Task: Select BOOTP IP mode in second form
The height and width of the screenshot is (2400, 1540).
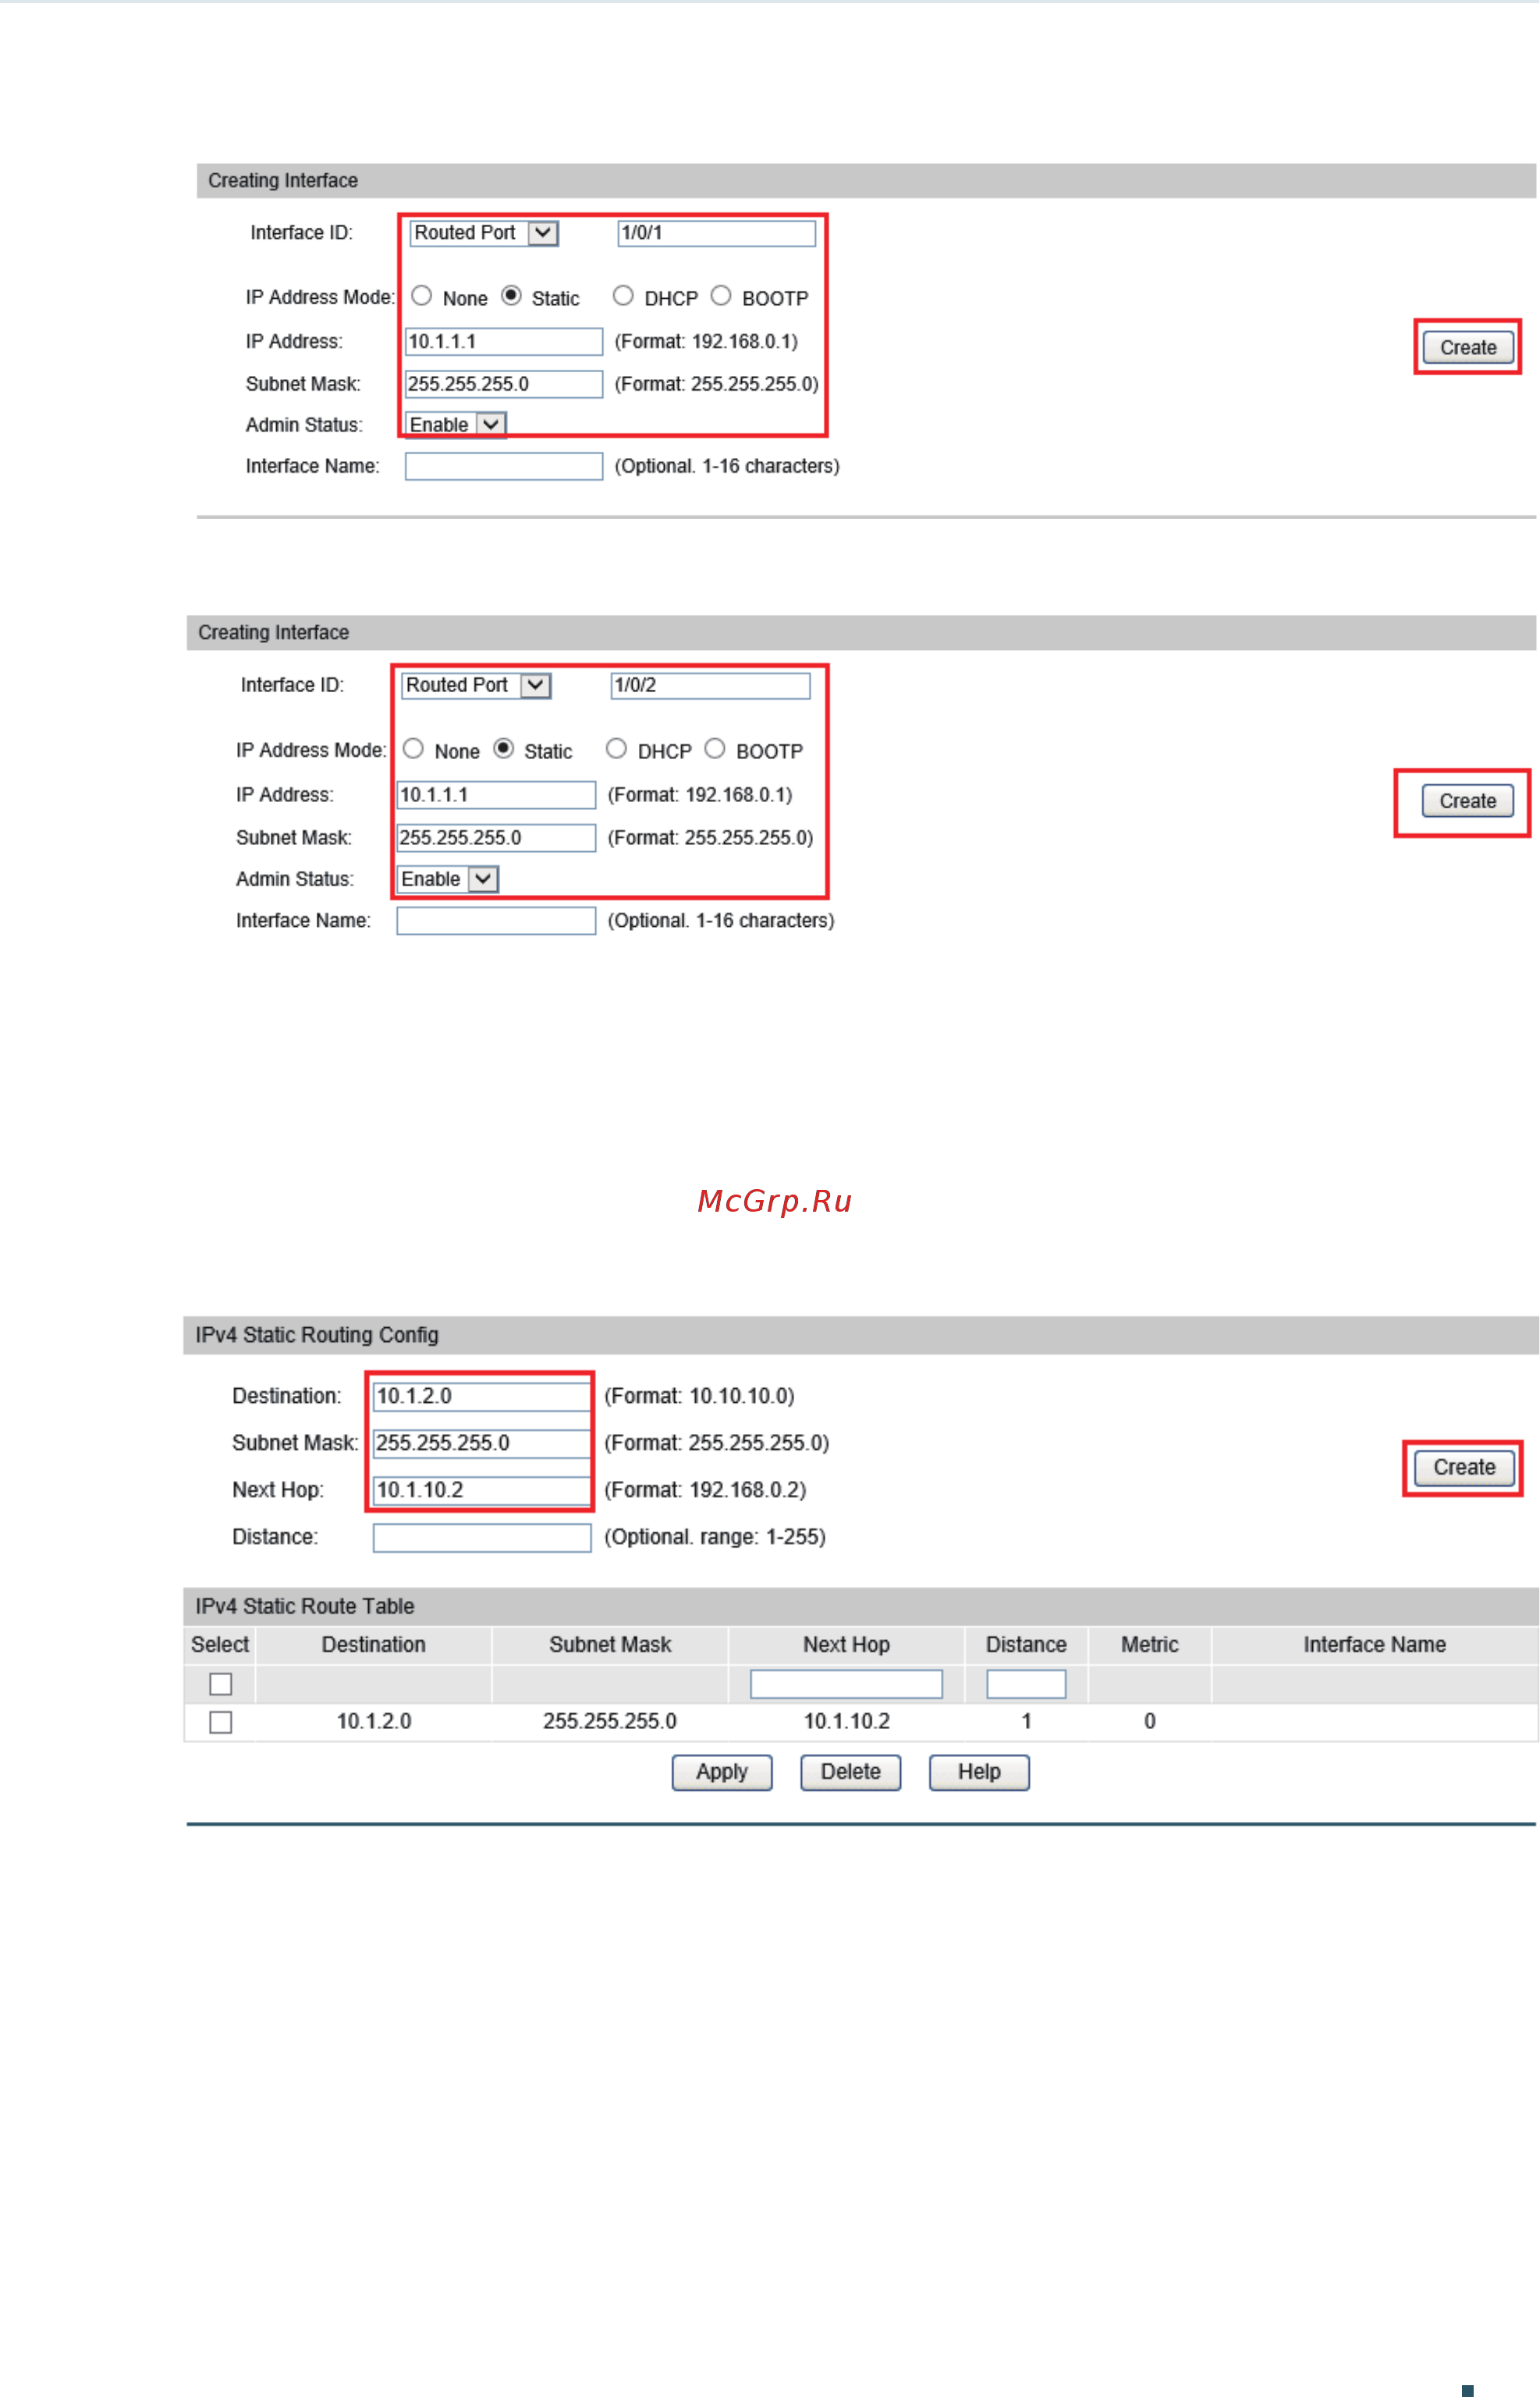Action: click(714, 749)
